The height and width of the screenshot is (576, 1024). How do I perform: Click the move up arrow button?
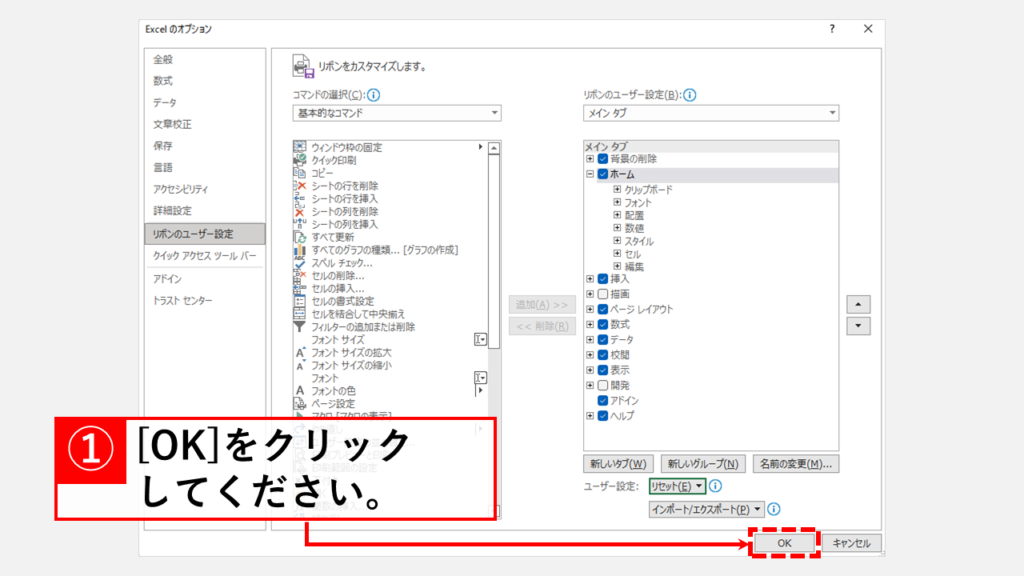coord(858,304)
